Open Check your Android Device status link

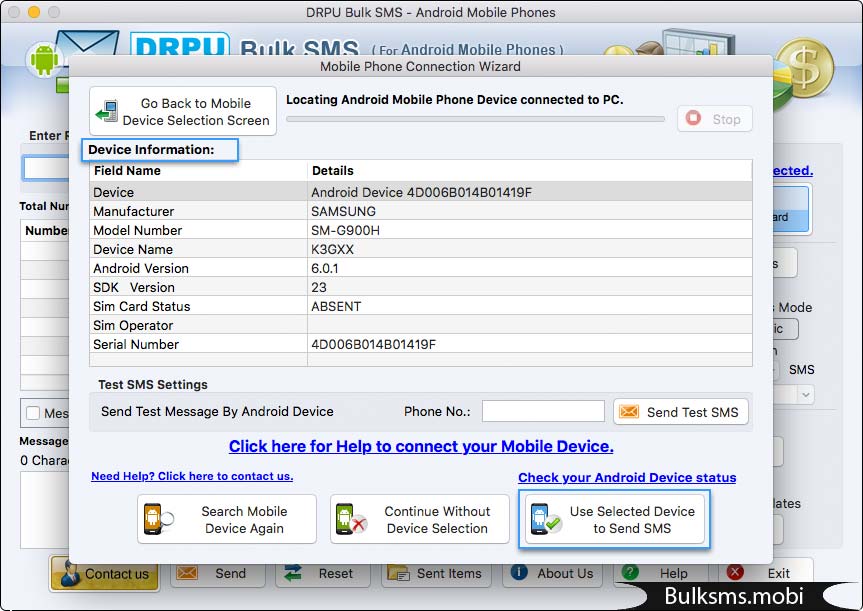tap(627, 477)
